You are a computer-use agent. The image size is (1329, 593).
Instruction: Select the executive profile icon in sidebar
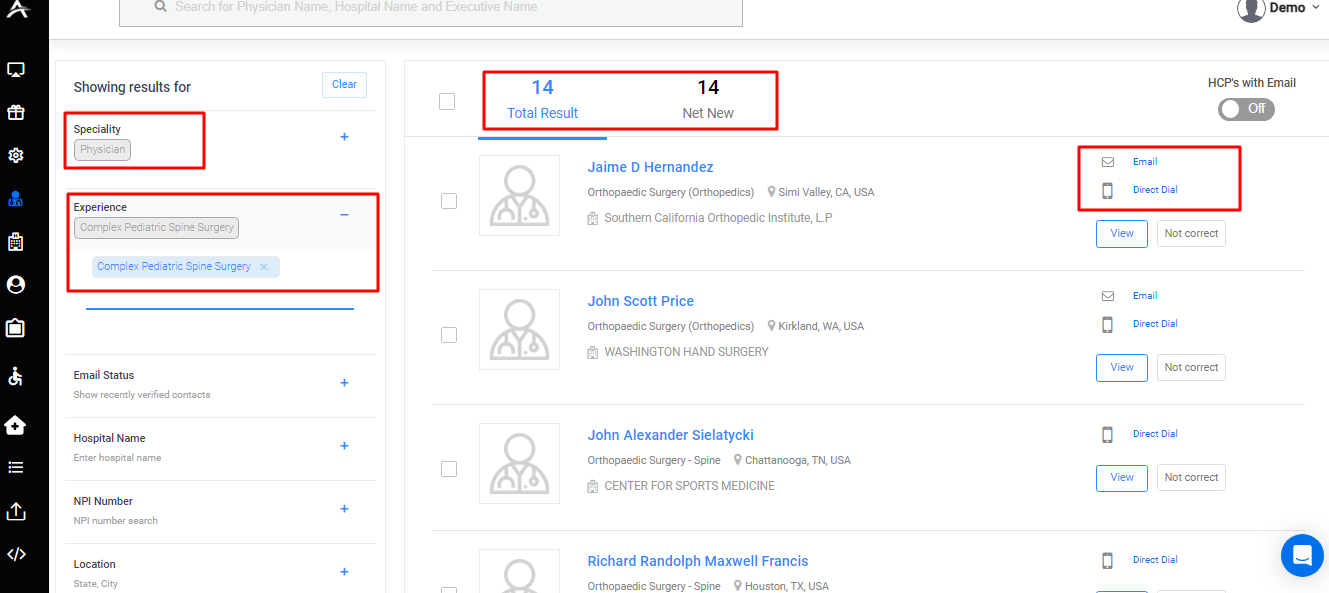(14, 284)
